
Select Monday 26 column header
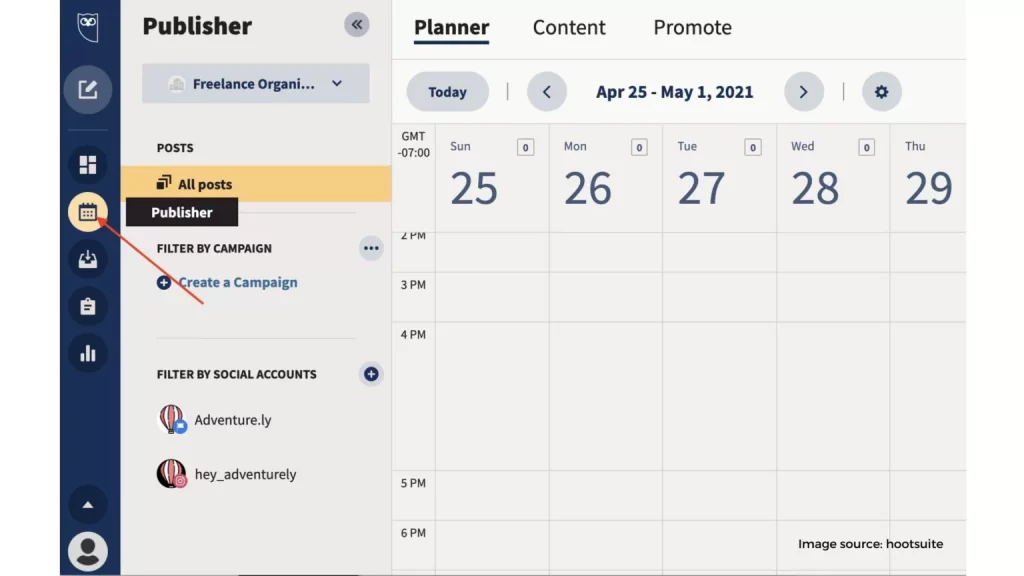(605, 177)
